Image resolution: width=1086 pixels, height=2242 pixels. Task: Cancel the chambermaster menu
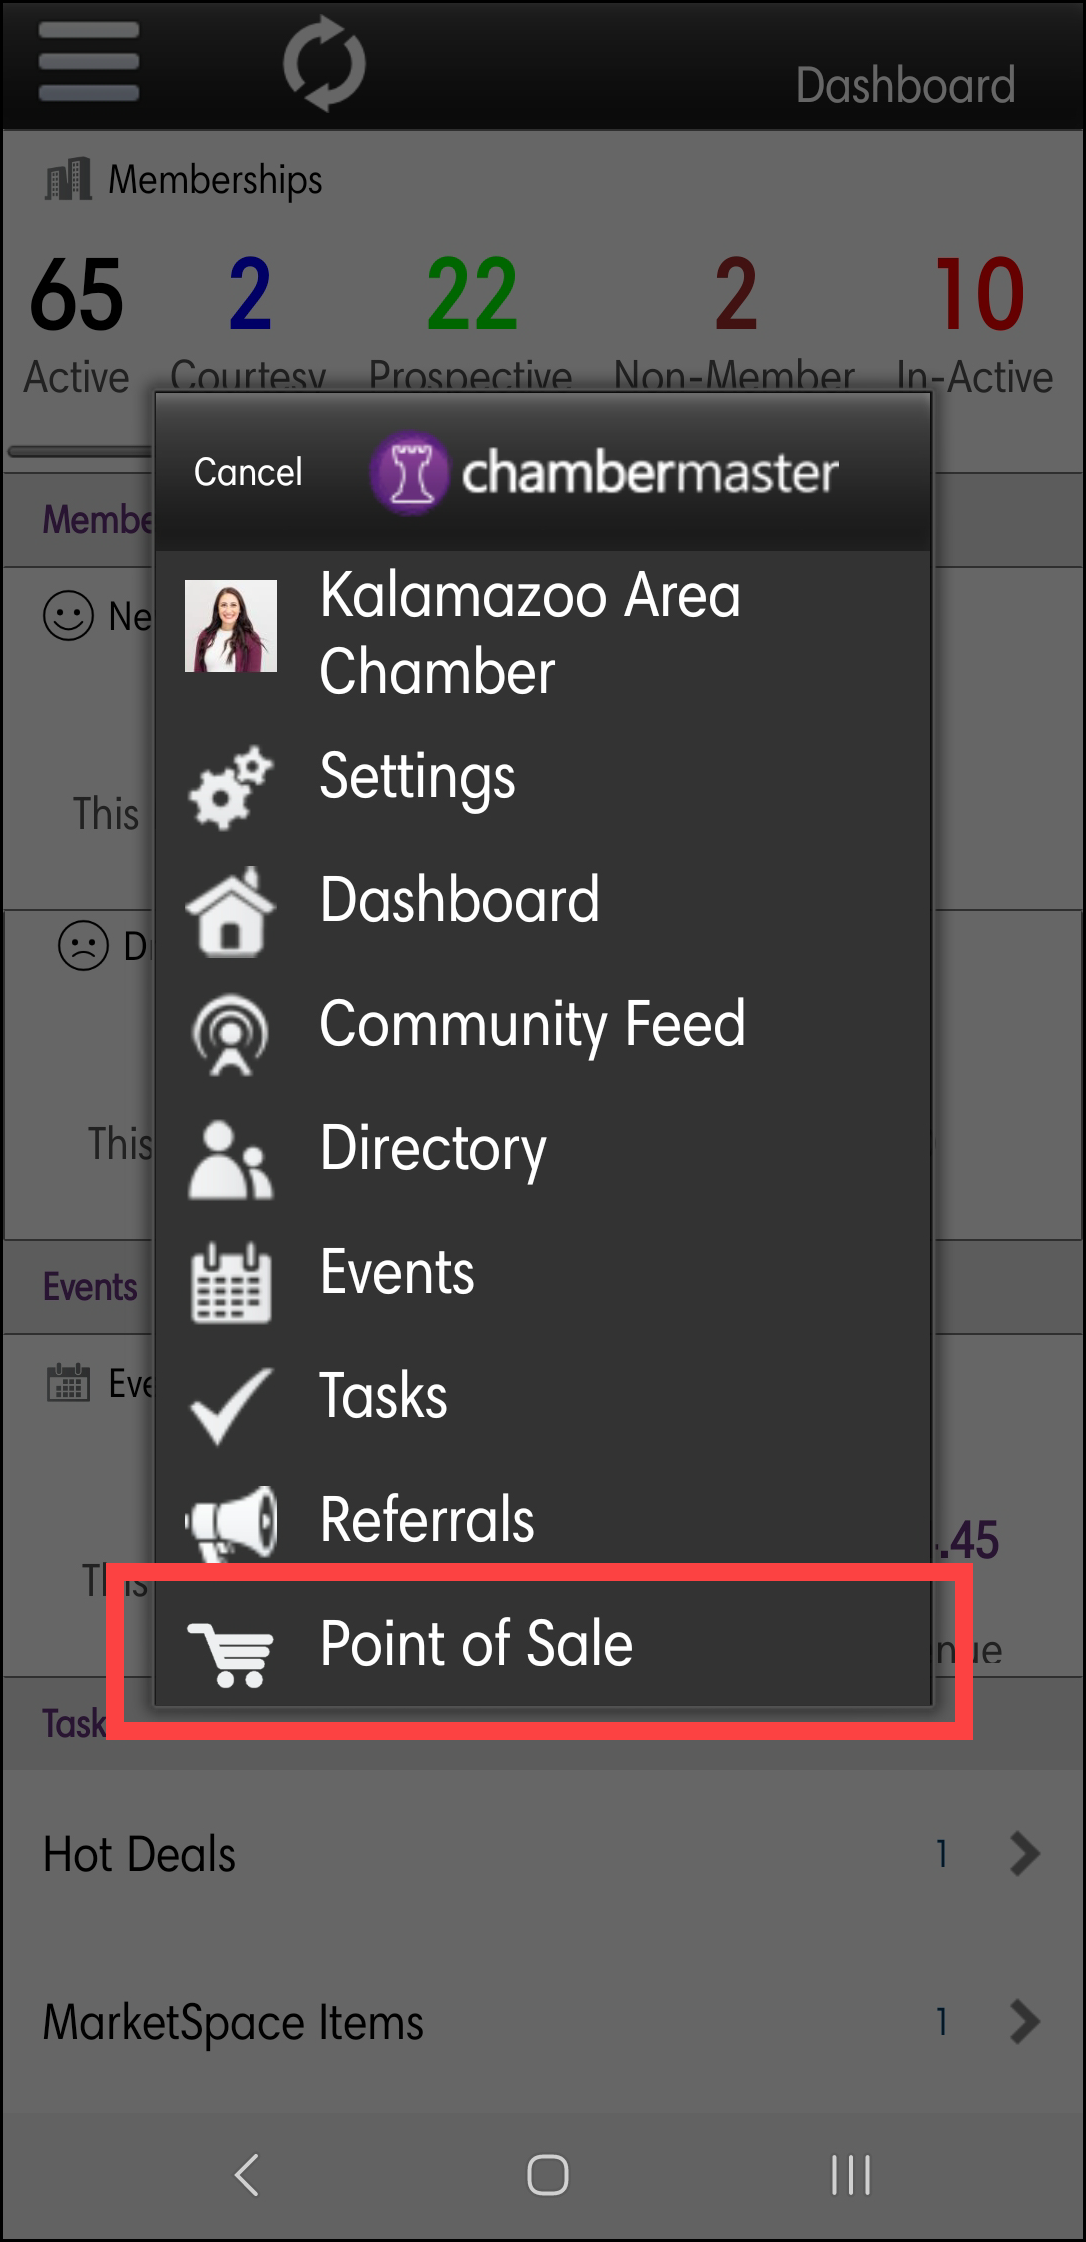pos(248,472)
